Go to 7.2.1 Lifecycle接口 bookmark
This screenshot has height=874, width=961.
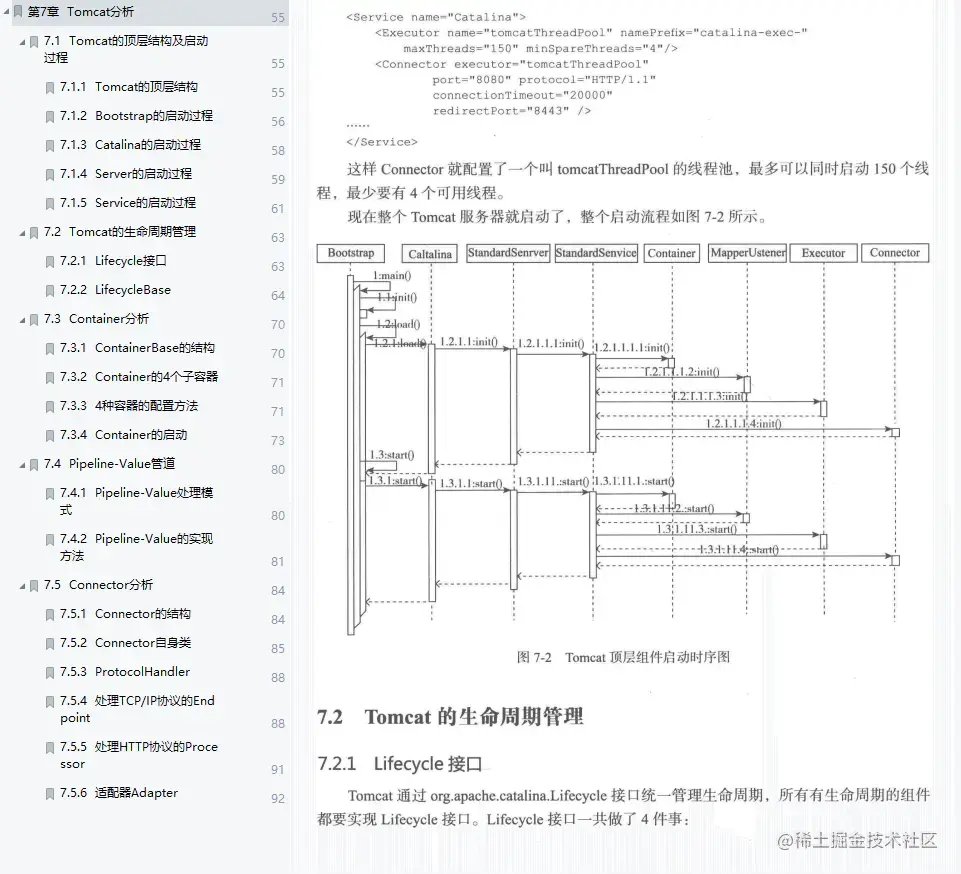(113, 261)
